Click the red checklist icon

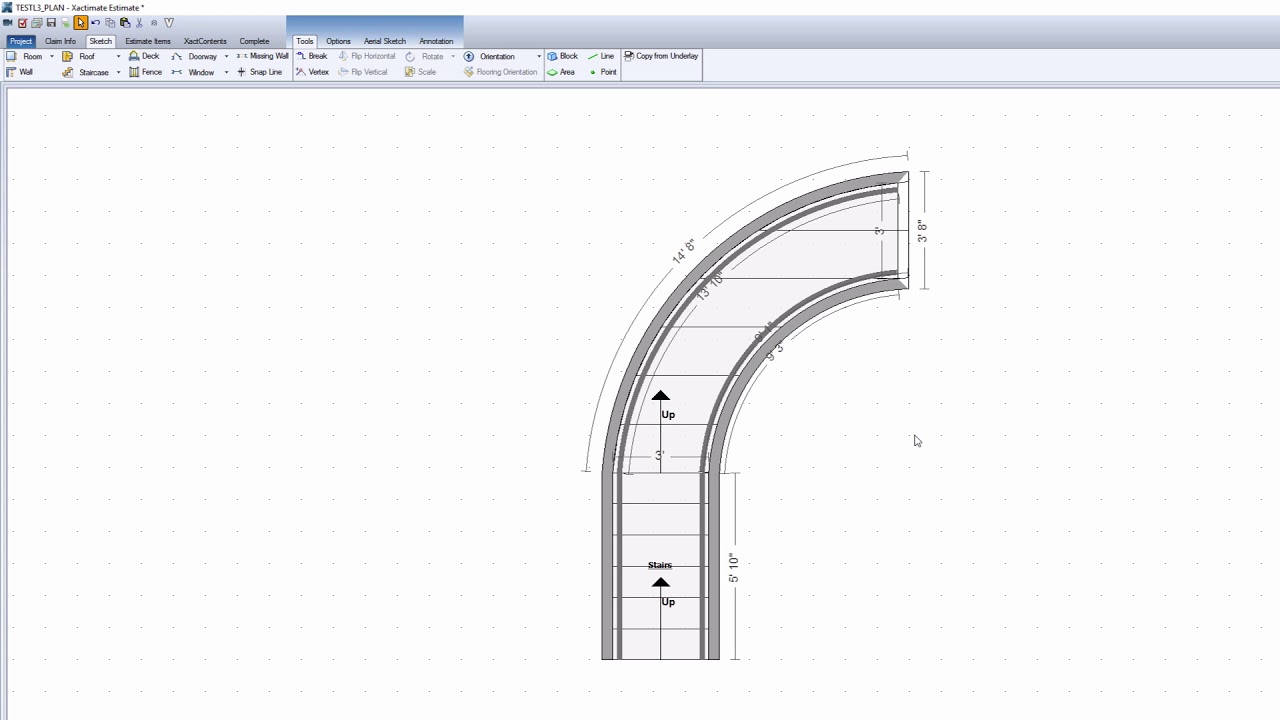tap(22, 22)
